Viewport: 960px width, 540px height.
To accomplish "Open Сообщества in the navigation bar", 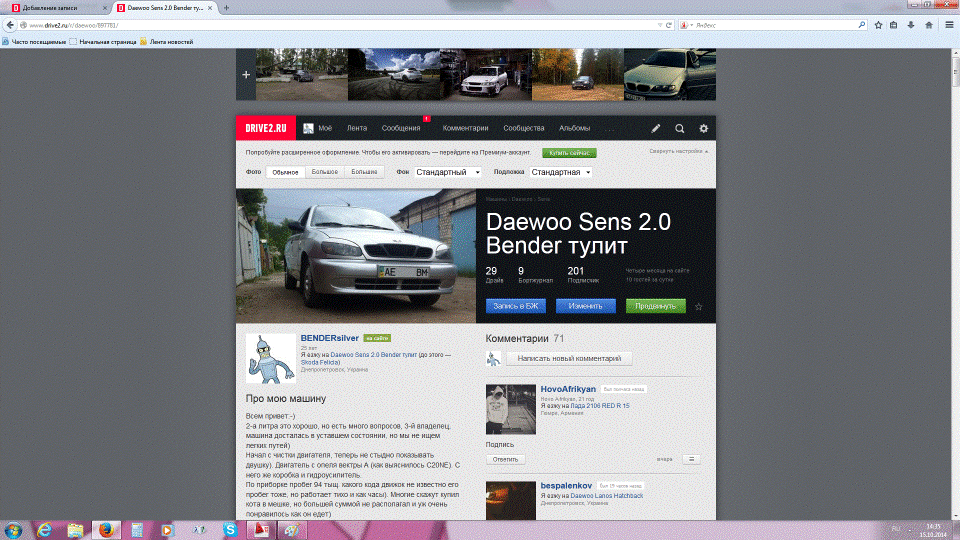I will [x=523, y=129].
